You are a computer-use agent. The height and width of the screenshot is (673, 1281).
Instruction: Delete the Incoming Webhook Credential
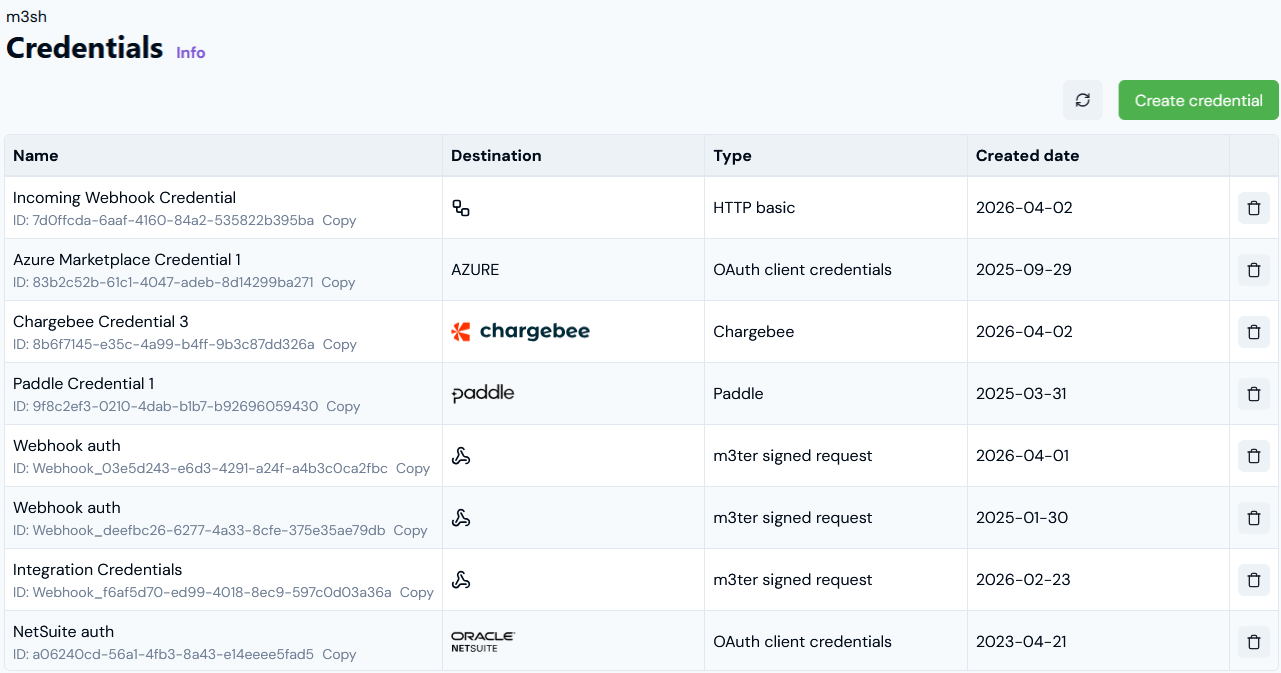tap(1254, 208)
